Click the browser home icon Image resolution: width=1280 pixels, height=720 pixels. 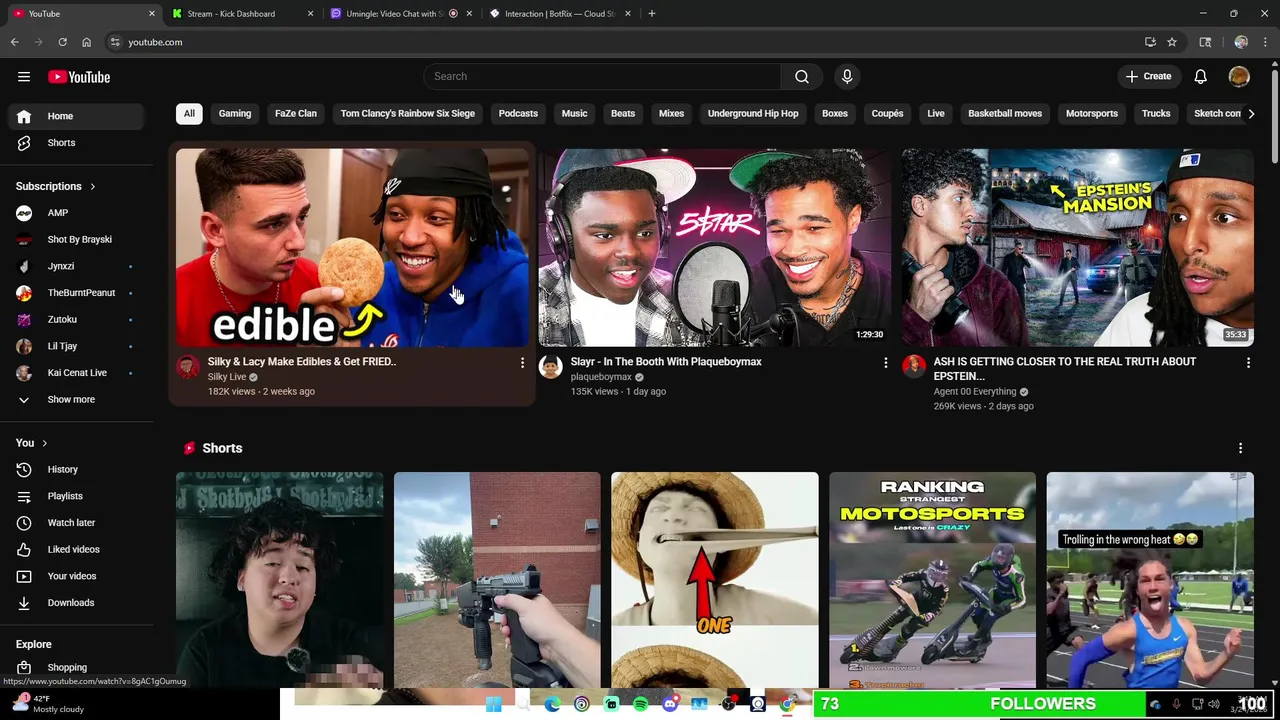pyautogui.click(x=86, y=42)
